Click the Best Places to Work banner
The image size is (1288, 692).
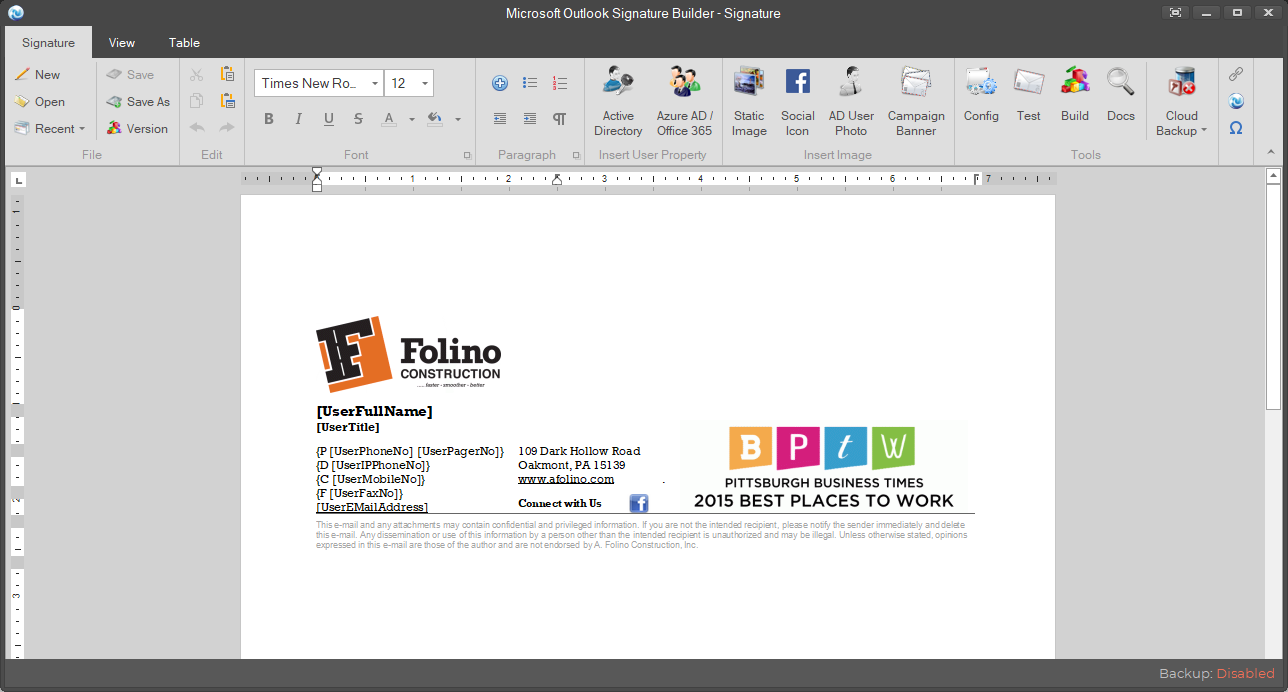click(824, 467)
